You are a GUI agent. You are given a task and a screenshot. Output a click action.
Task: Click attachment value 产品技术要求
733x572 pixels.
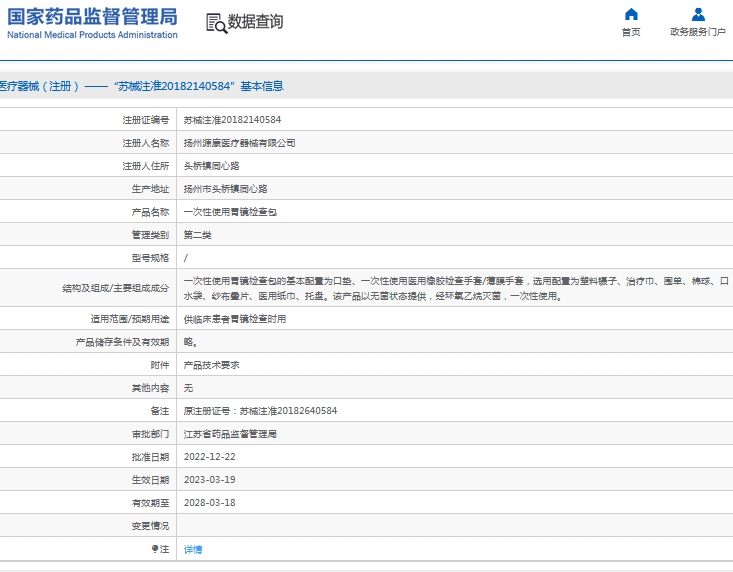coord(211,365)
